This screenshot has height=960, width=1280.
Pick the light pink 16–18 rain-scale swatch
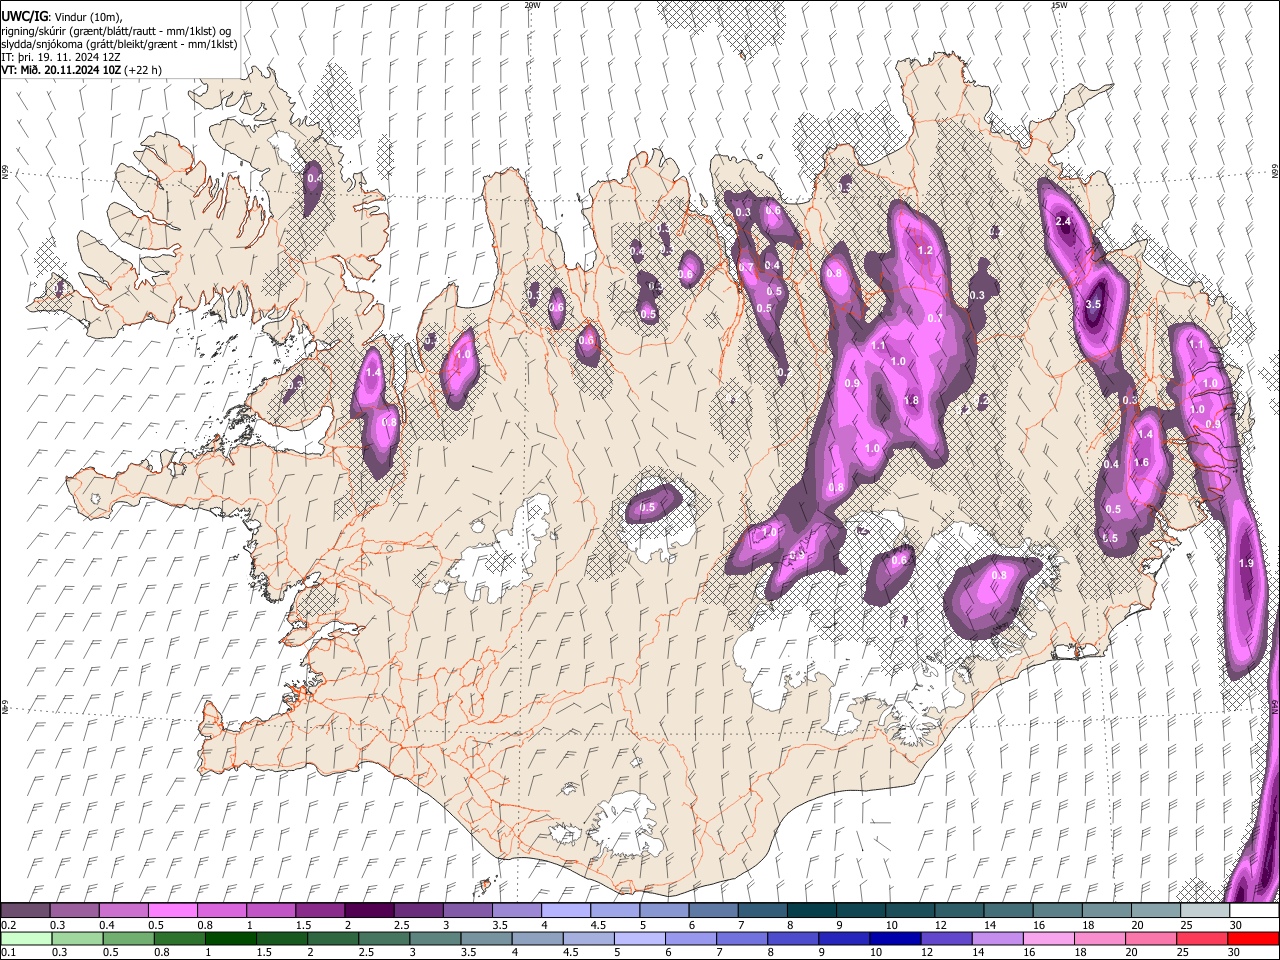1048,938
